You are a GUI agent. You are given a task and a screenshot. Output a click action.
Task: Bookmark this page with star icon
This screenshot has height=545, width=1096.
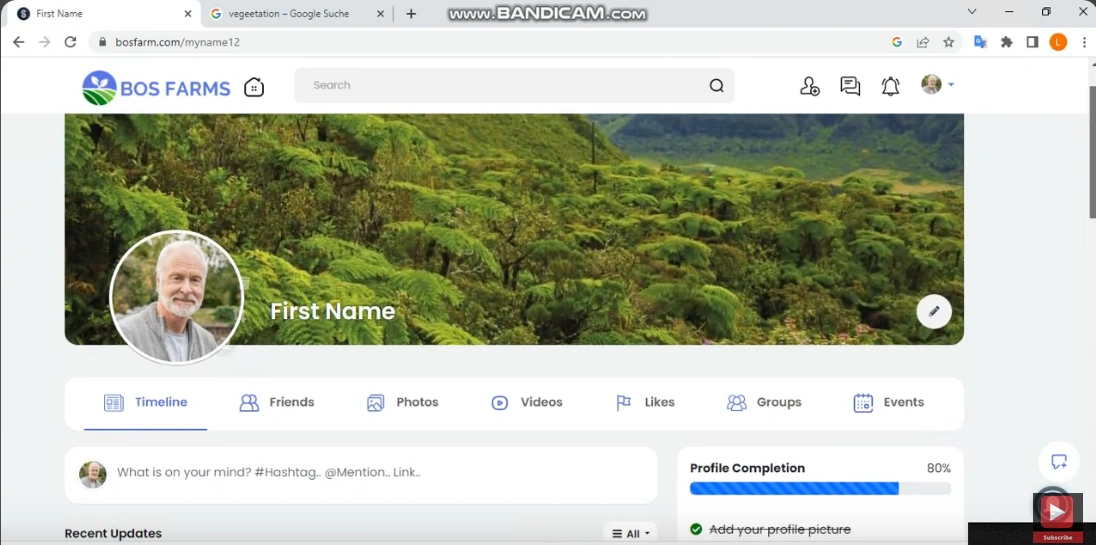pos(949,42)
